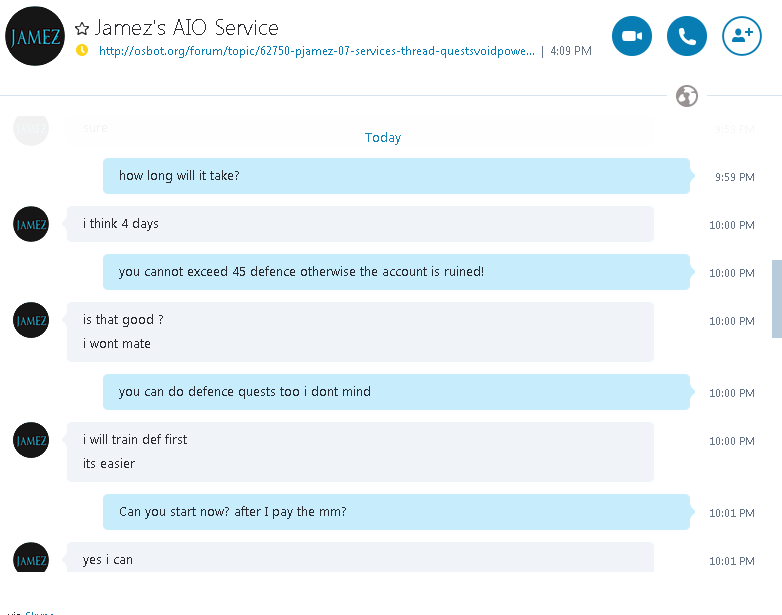This screenshot has width=782, height=615.
Task: Click the conversation scrollbar thumb
Action: 776,298
